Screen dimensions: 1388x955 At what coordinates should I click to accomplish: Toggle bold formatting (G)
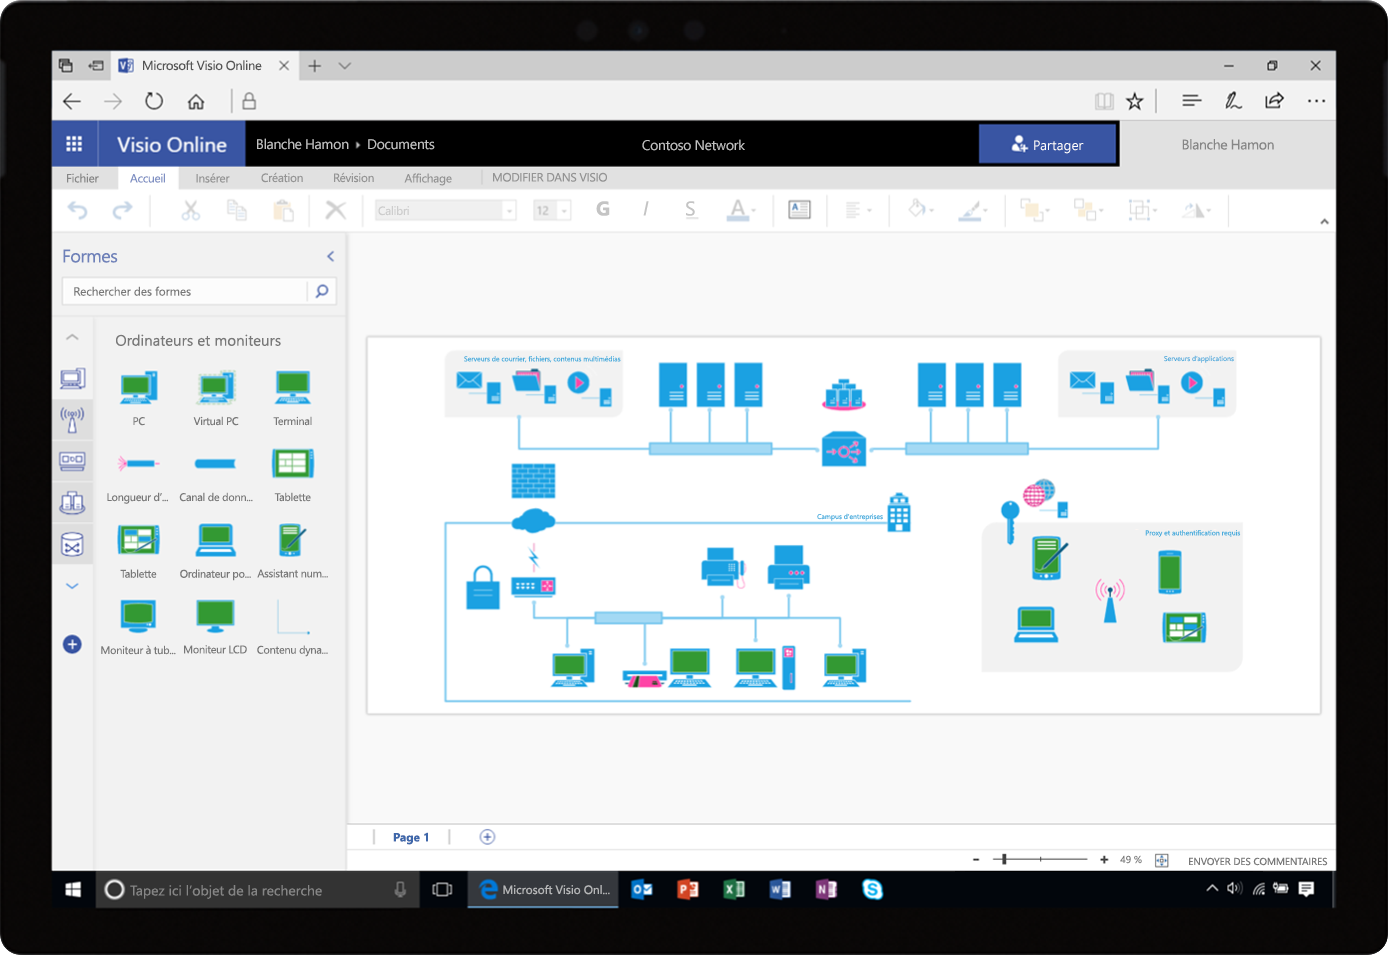[603, 210]
